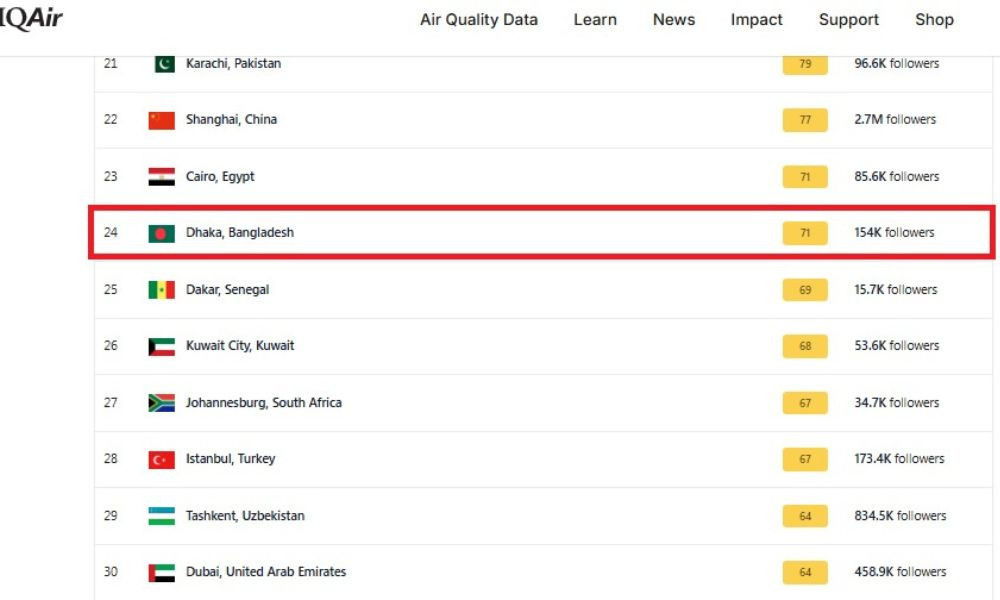Click the Bangladesh flag icon

tap(161, 233)
